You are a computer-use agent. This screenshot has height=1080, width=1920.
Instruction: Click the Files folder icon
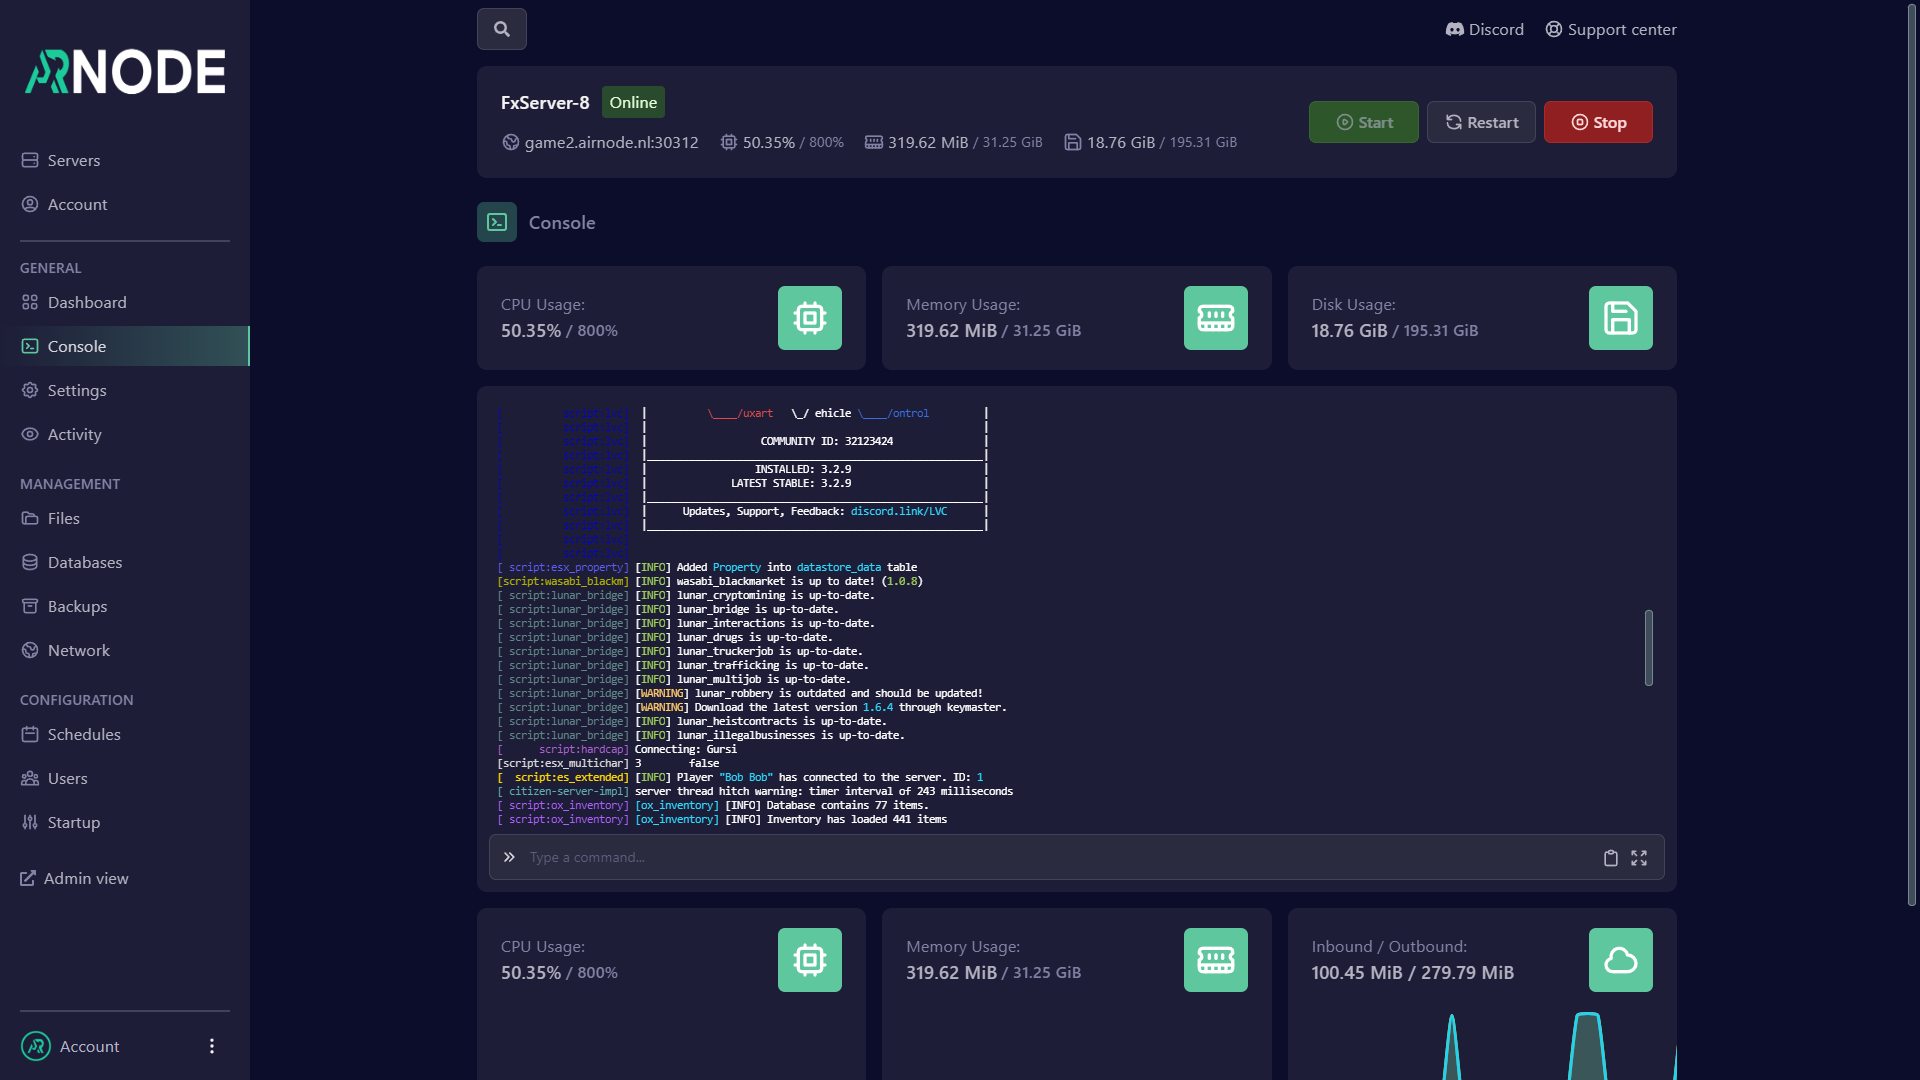click(30, 518)
